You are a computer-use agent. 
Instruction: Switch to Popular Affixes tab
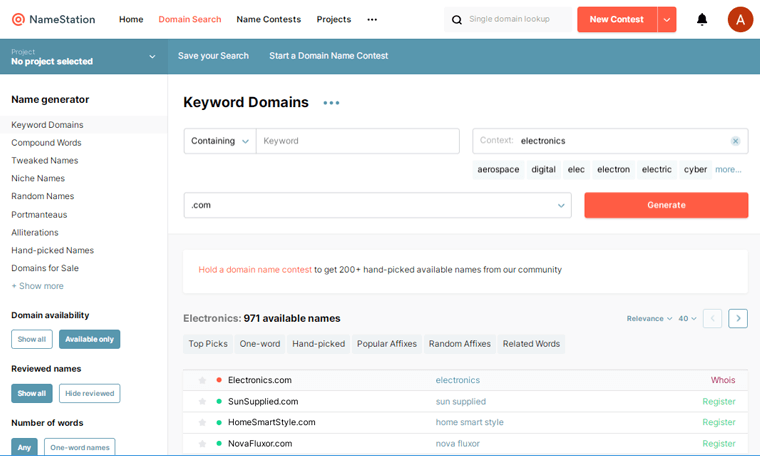coord(387,344)
